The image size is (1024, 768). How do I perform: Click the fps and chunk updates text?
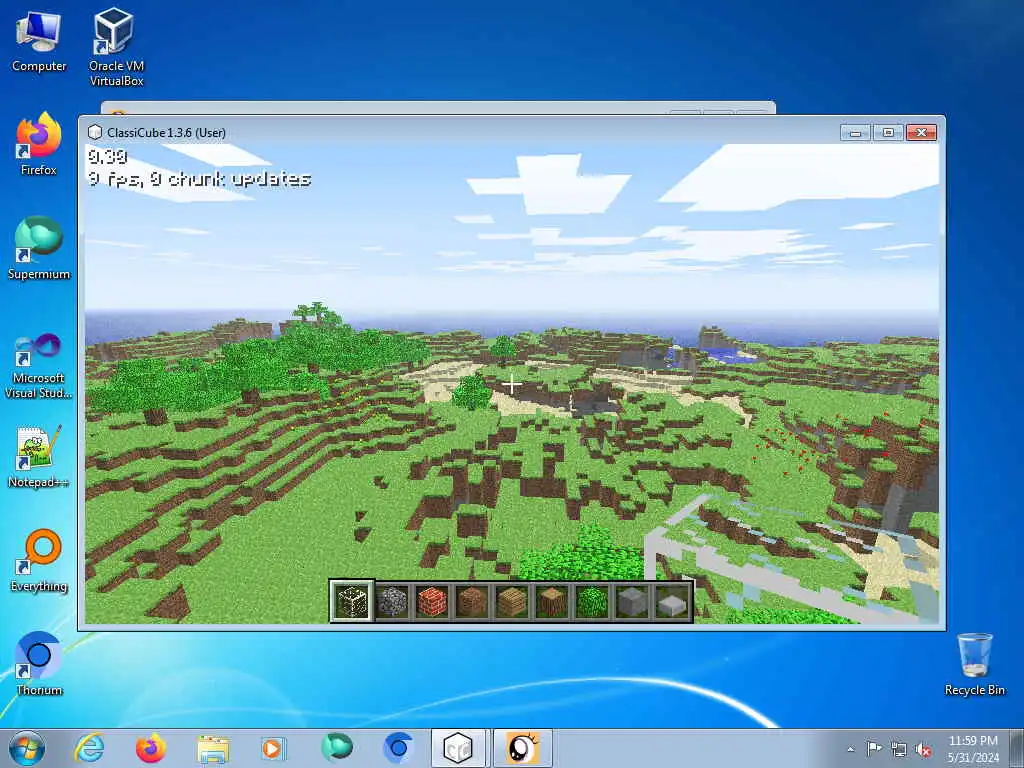tap(199, 179)
